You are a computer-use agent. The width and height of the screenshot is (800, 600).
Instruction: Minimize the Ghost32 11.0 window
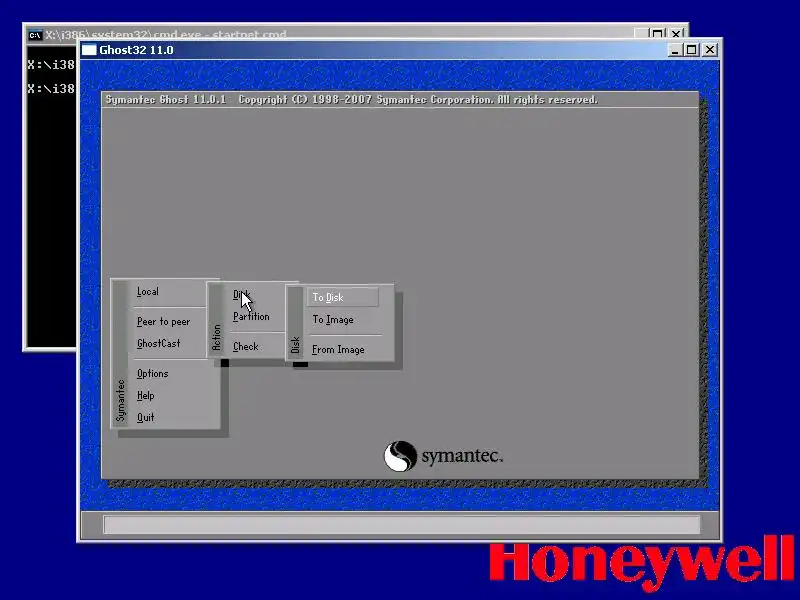point(674,50)
